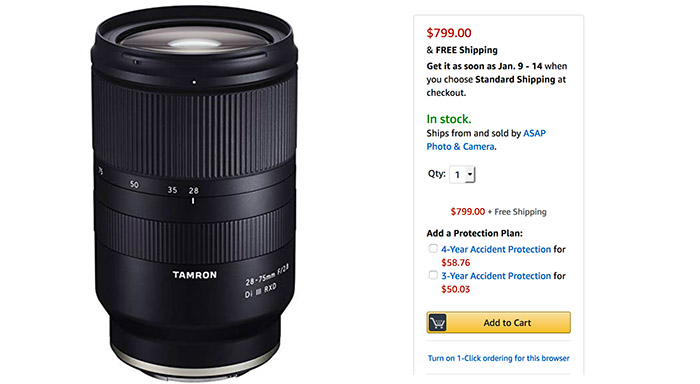Click the Tamron lens product image
Viewport: 700px width, 384px height.
tap(194, 193)
